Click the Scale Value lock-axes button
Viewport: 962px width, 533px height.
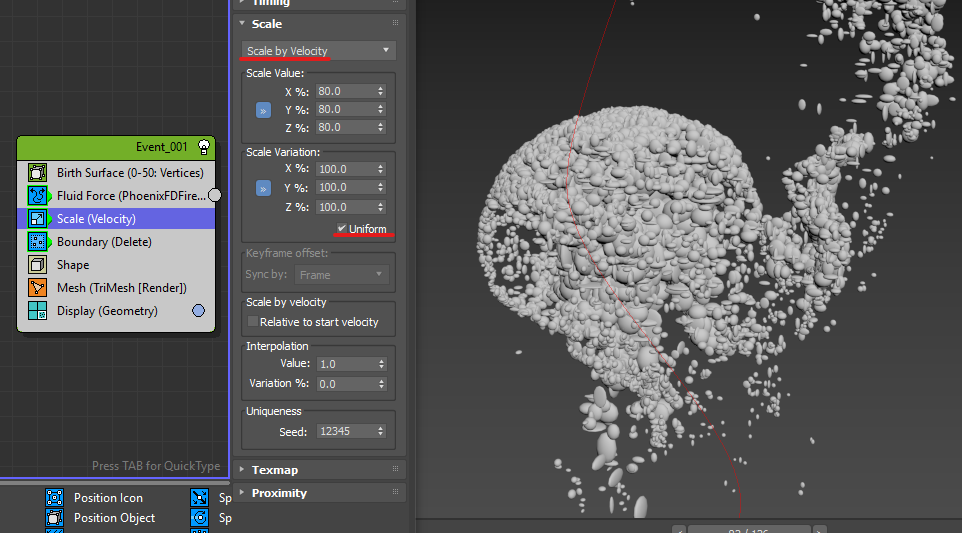pyautogui.click(x=264, y=110)
